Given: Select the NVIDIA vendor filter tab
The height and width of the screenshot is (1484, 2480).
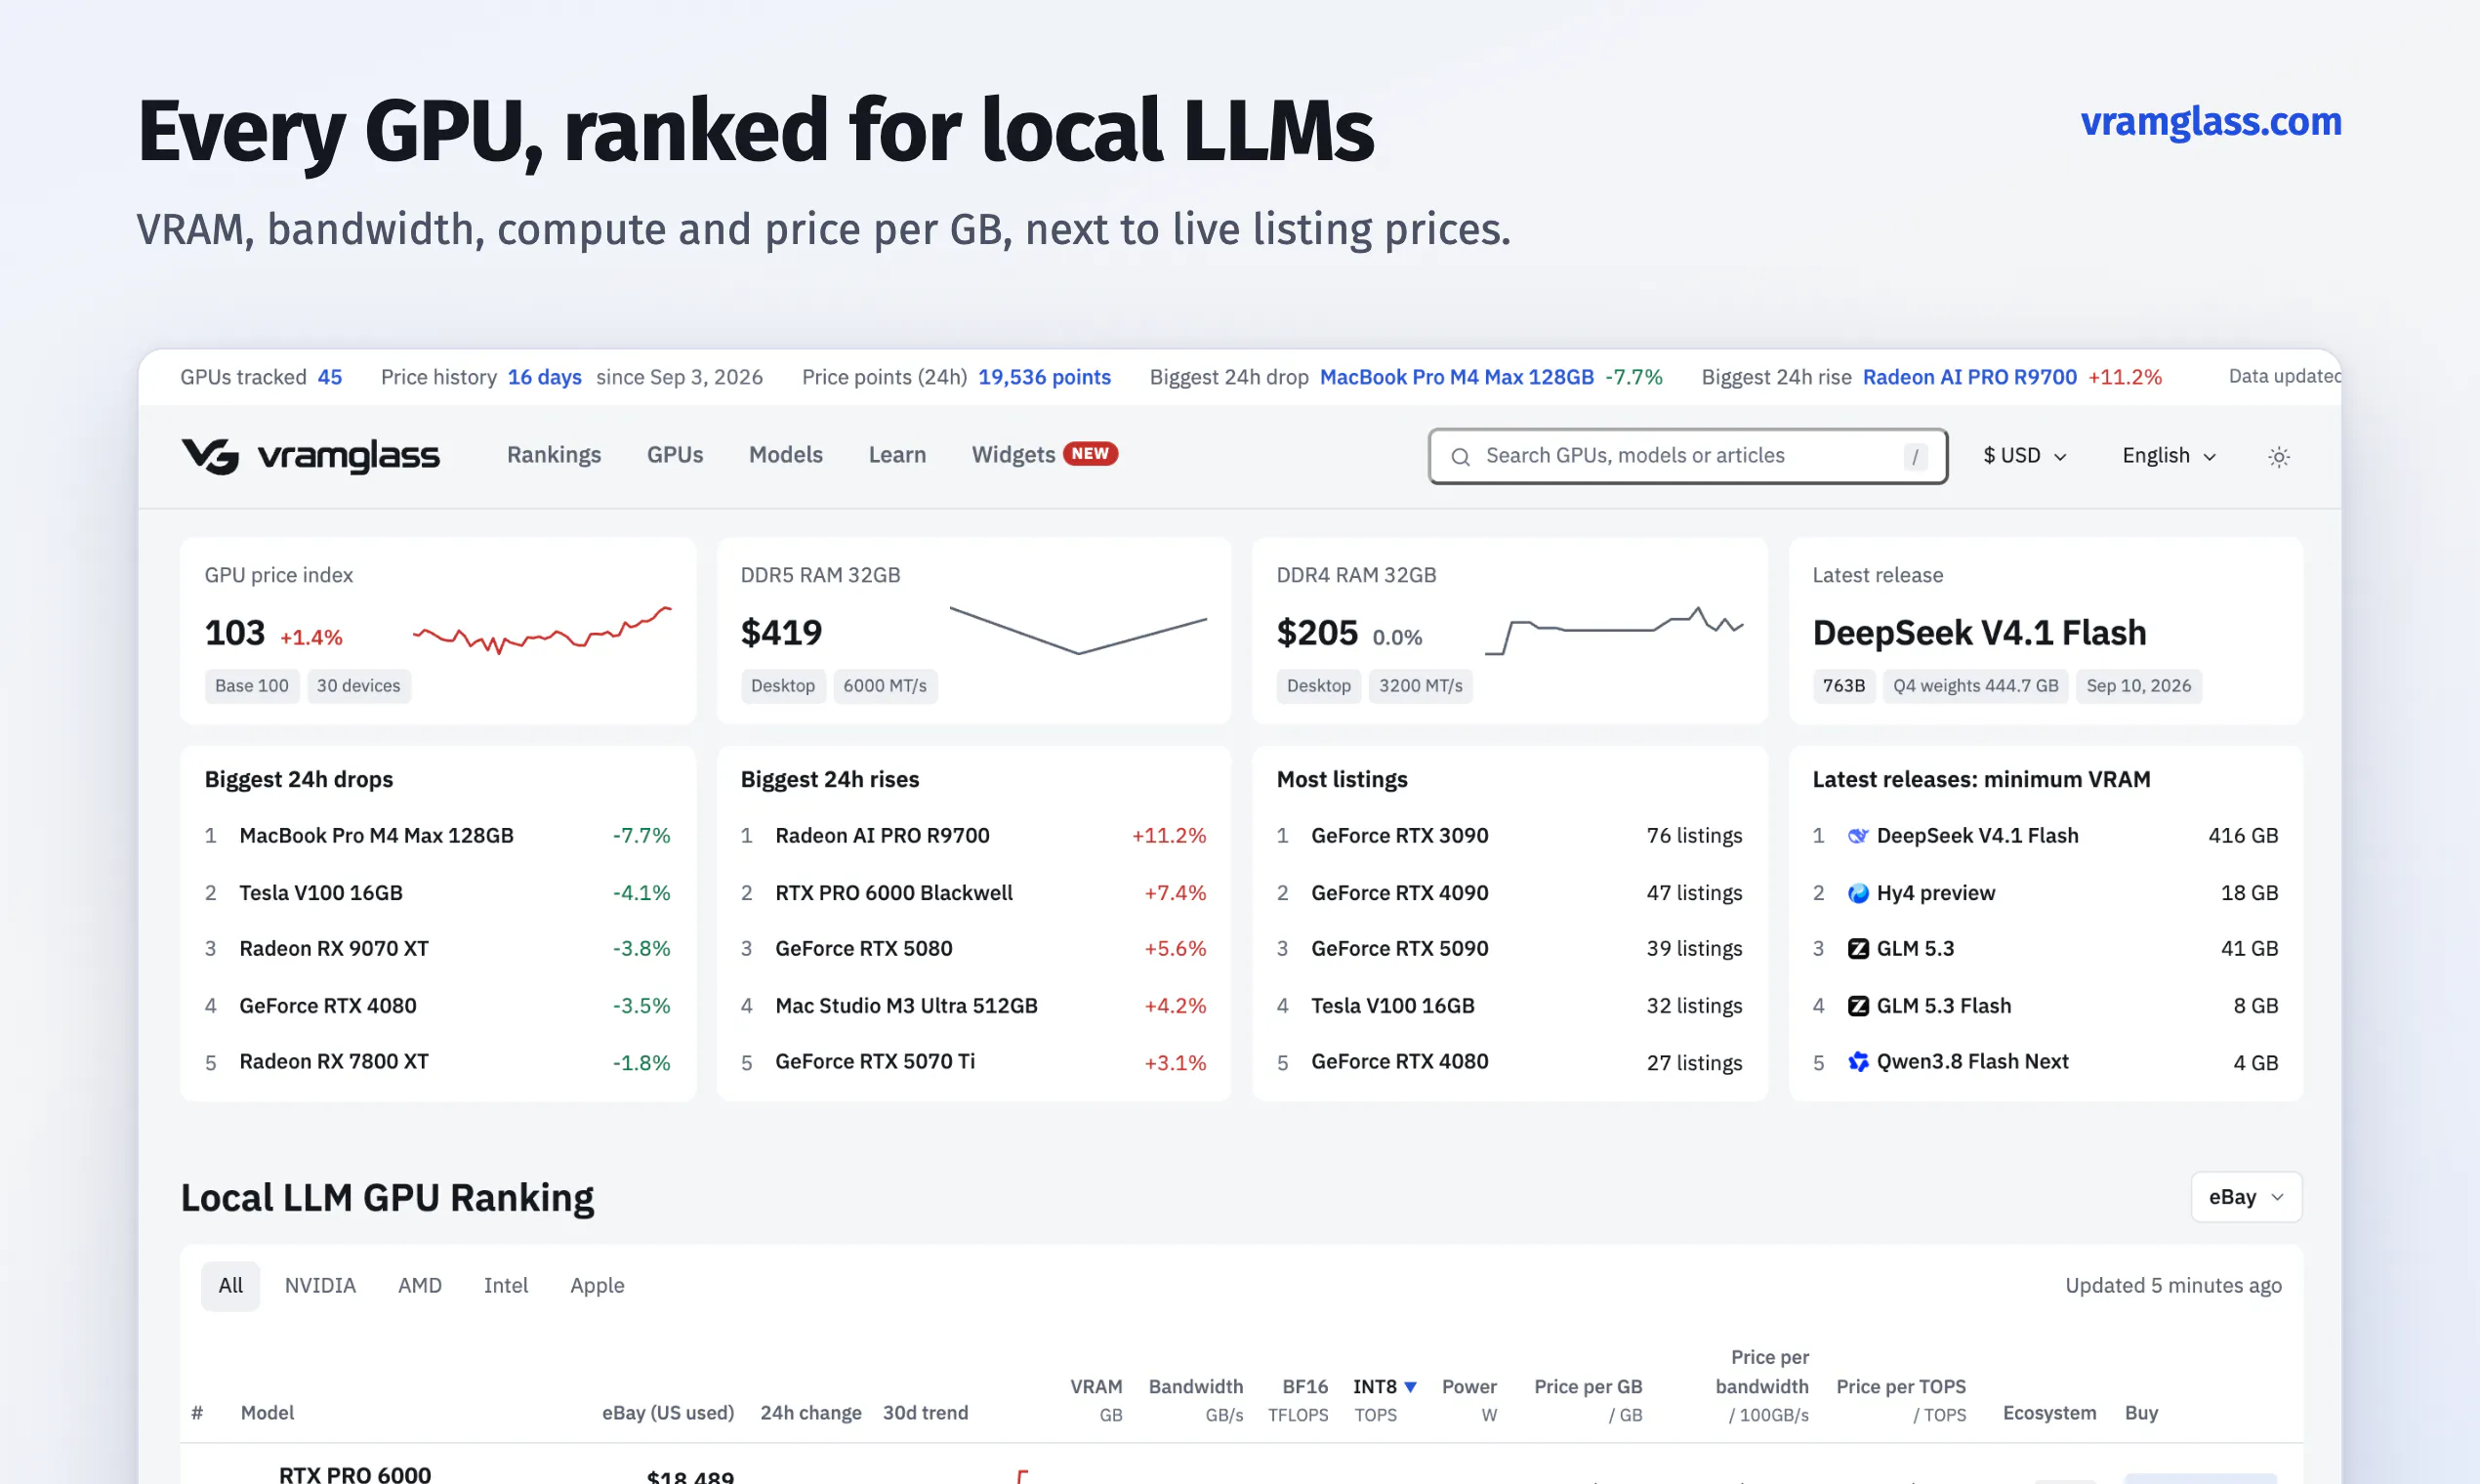Looking at the screenshot, I should pyautogui.click(x=320, y=1286).
